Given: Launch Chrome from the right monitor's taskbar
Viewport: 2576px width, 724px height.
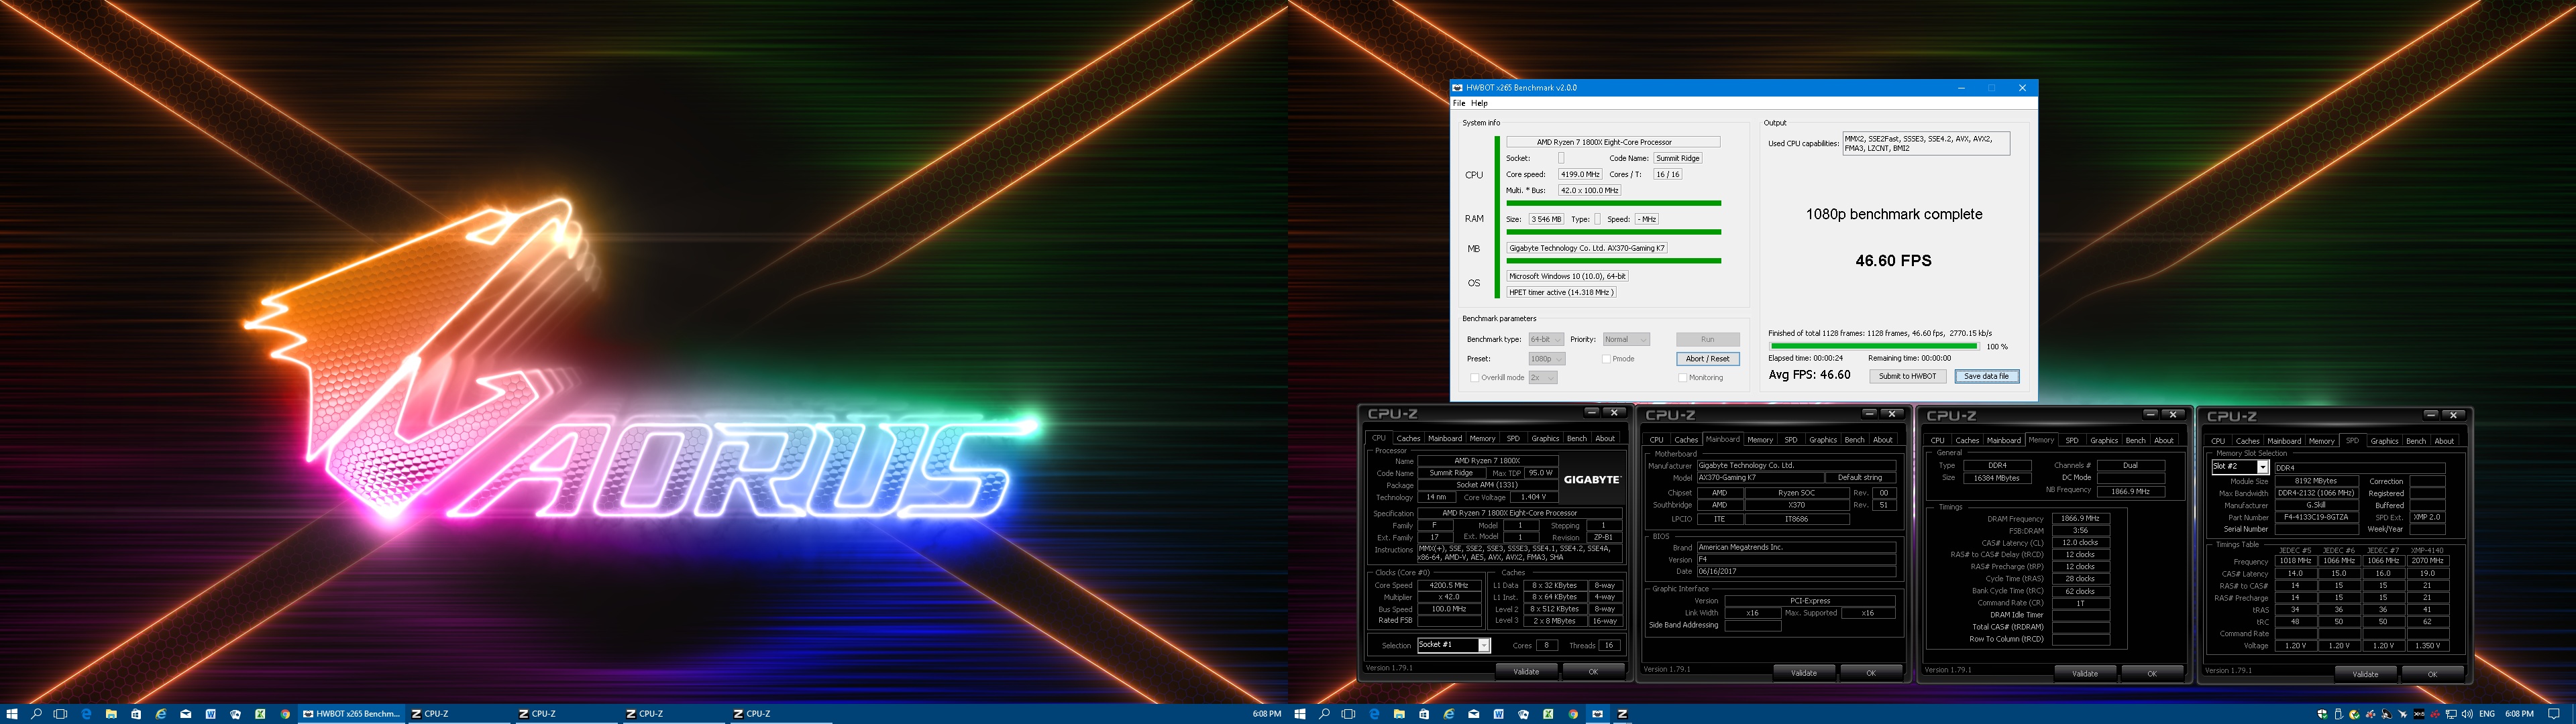Looking at the screenshot, I should (1573, 714).
